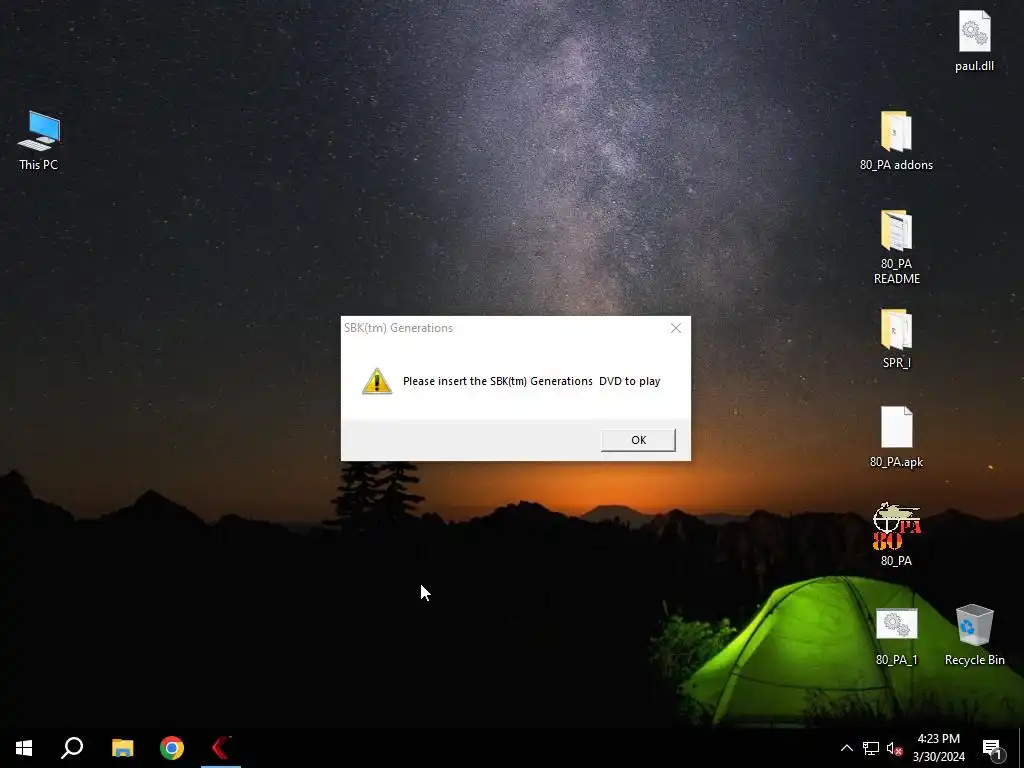Click the SBK(tm) Generations title text
The height and width of the screenshot is (768, 1024).
[398, 328]
